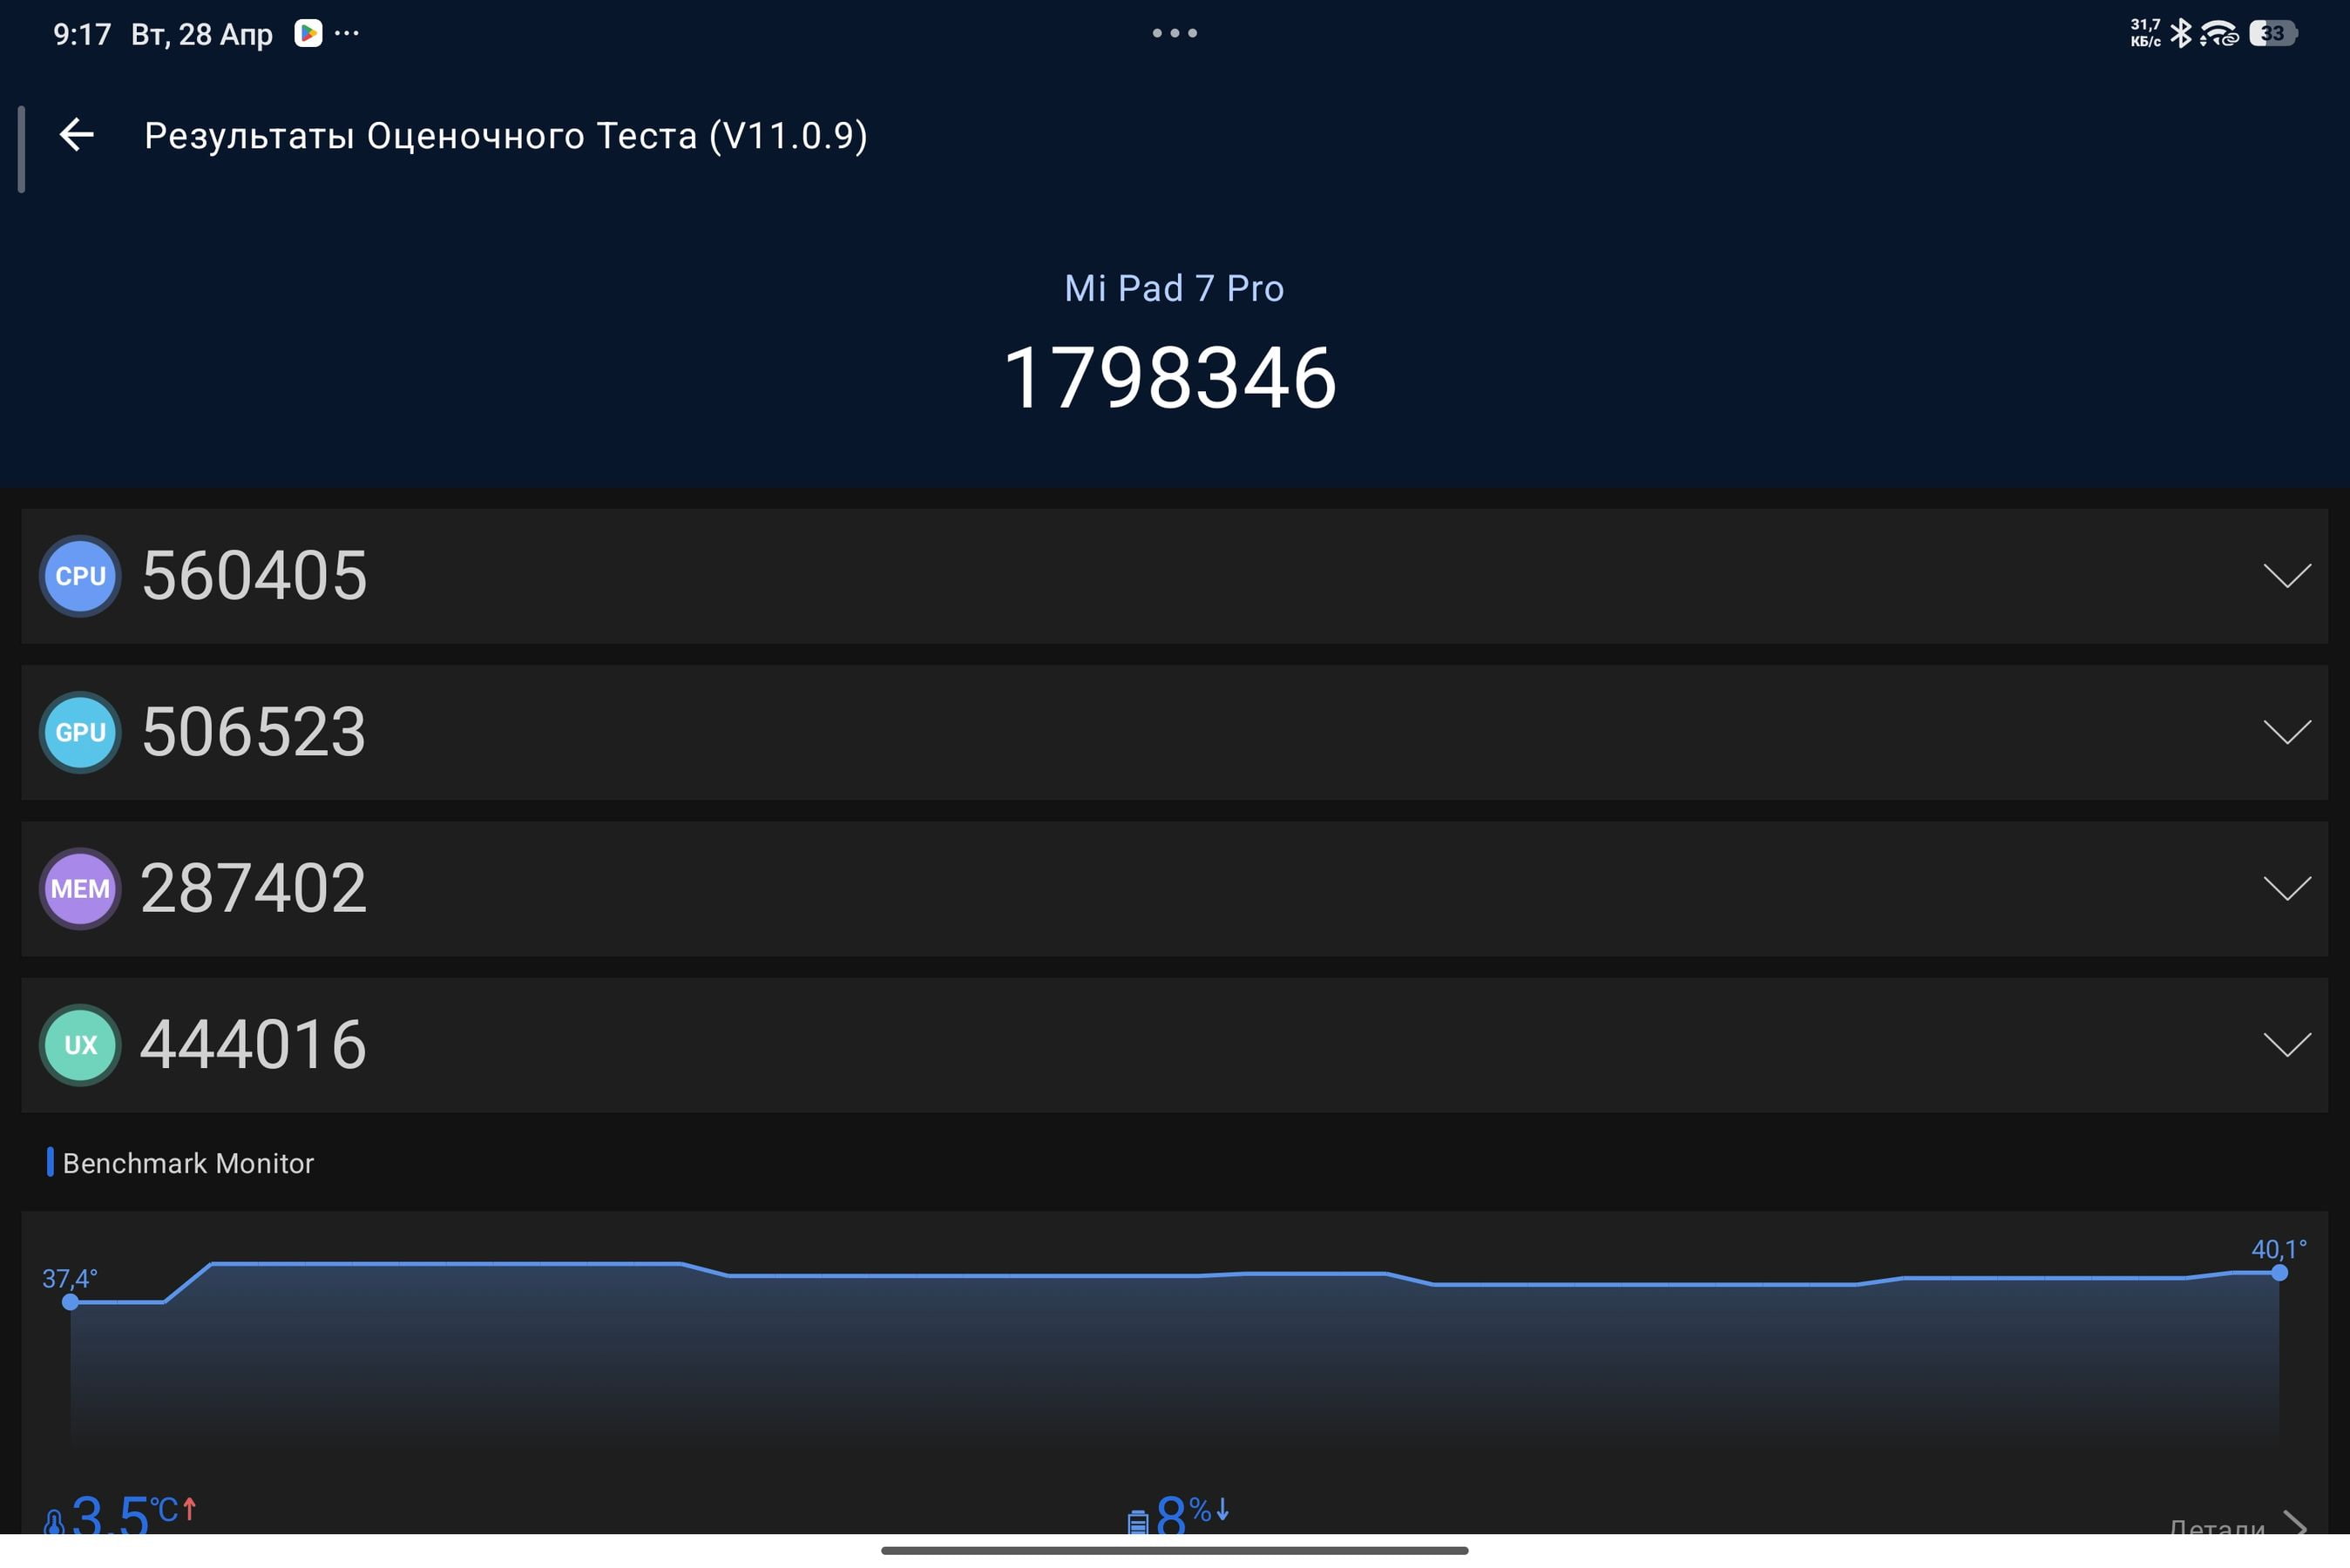The height and width of the screenshot is (1568, 2350).
Task: Tap the thermometer icon near 3.5°C
Action: pos(54,1522)
